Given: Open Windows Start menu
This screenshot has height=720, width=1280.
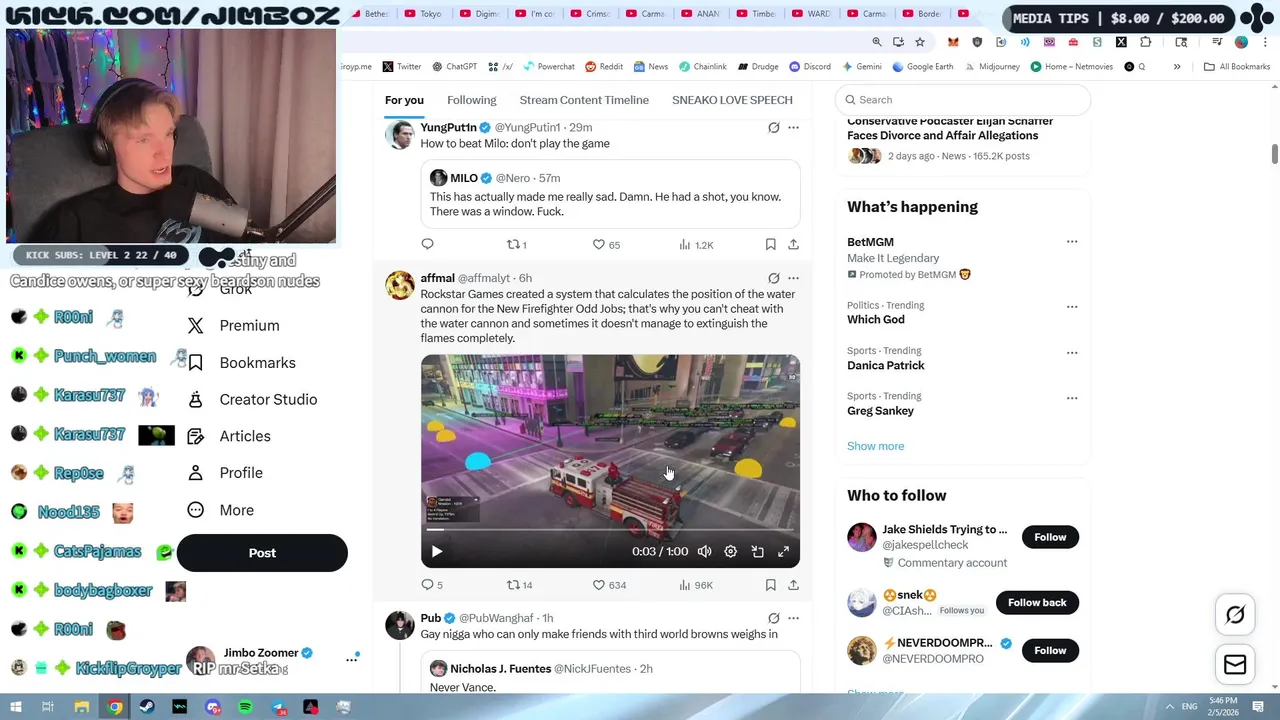Looking at the screenshot, I should pyautogui.click(x=16, y=707).
